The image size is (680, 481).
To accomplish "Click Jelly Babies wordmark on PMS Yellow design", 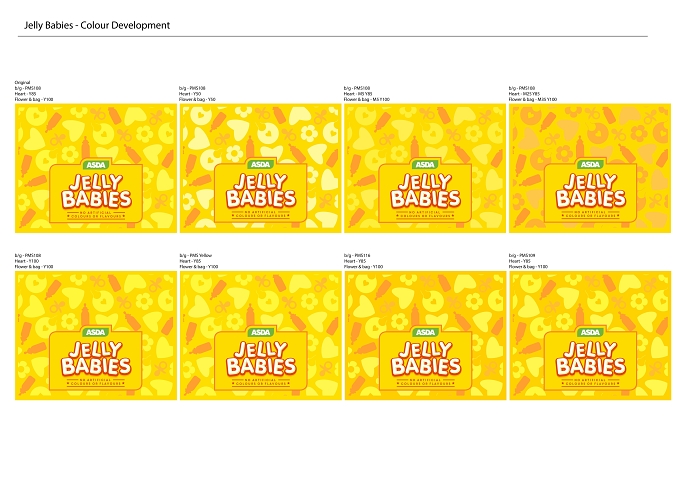I will [x=261, y=359].
